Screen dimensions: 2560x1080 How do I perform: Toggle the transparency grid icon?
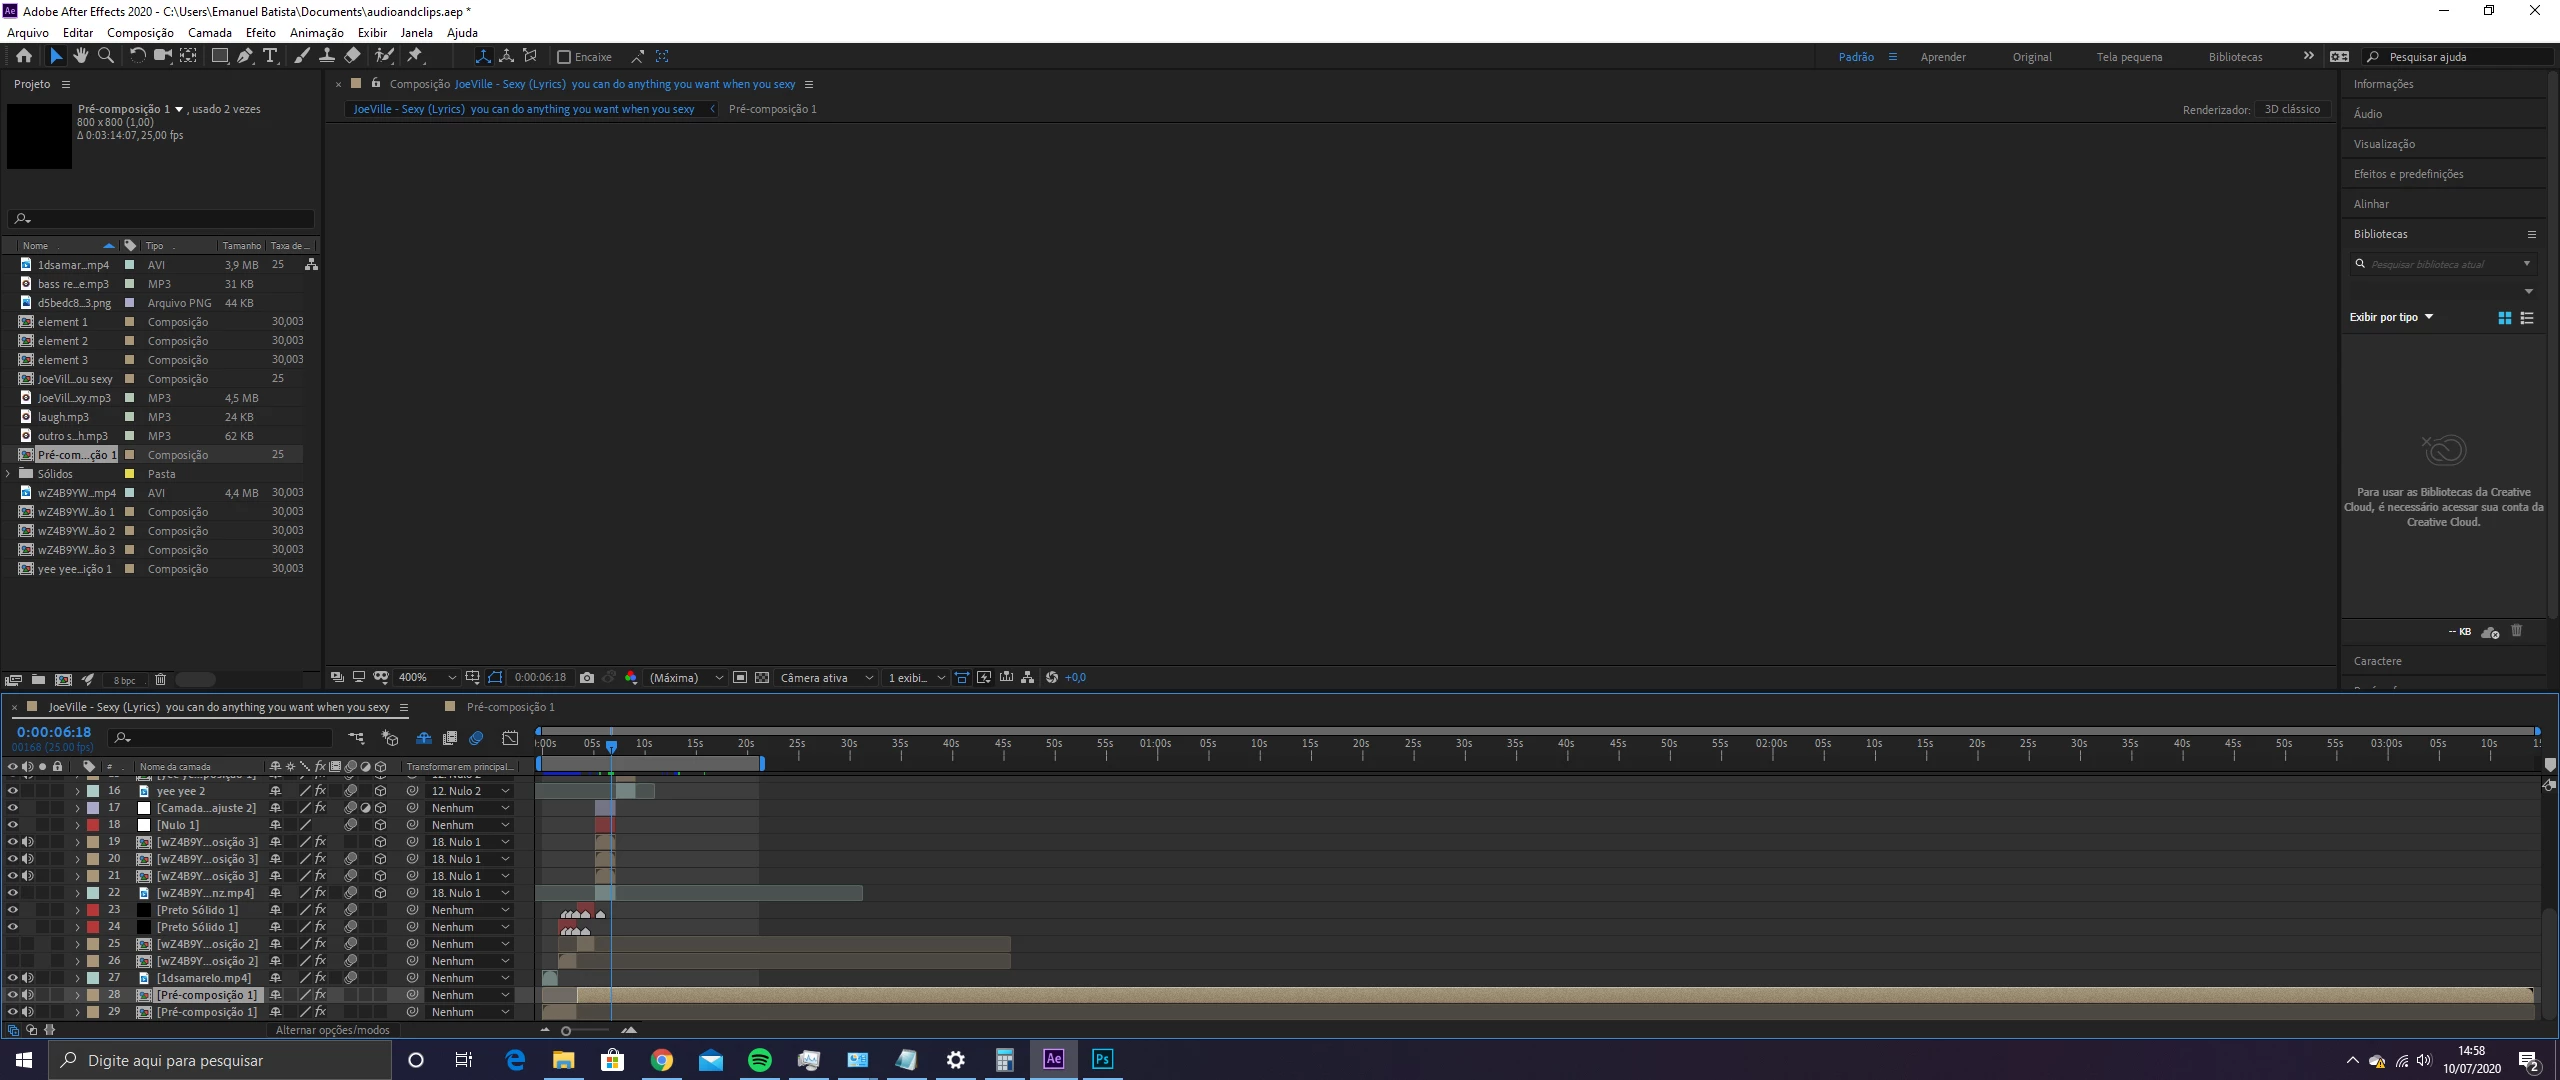pos(762,677)
